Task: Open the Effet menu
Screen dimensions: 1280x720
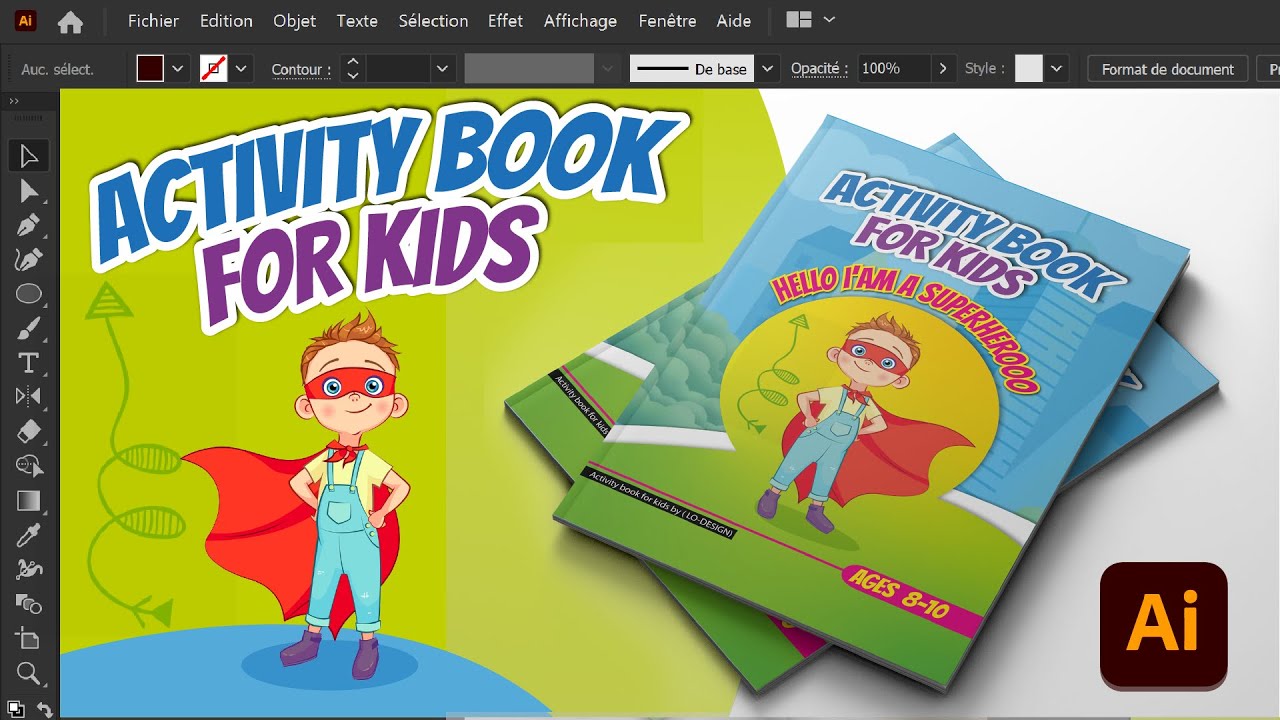Action: click(x=505, y=20)
